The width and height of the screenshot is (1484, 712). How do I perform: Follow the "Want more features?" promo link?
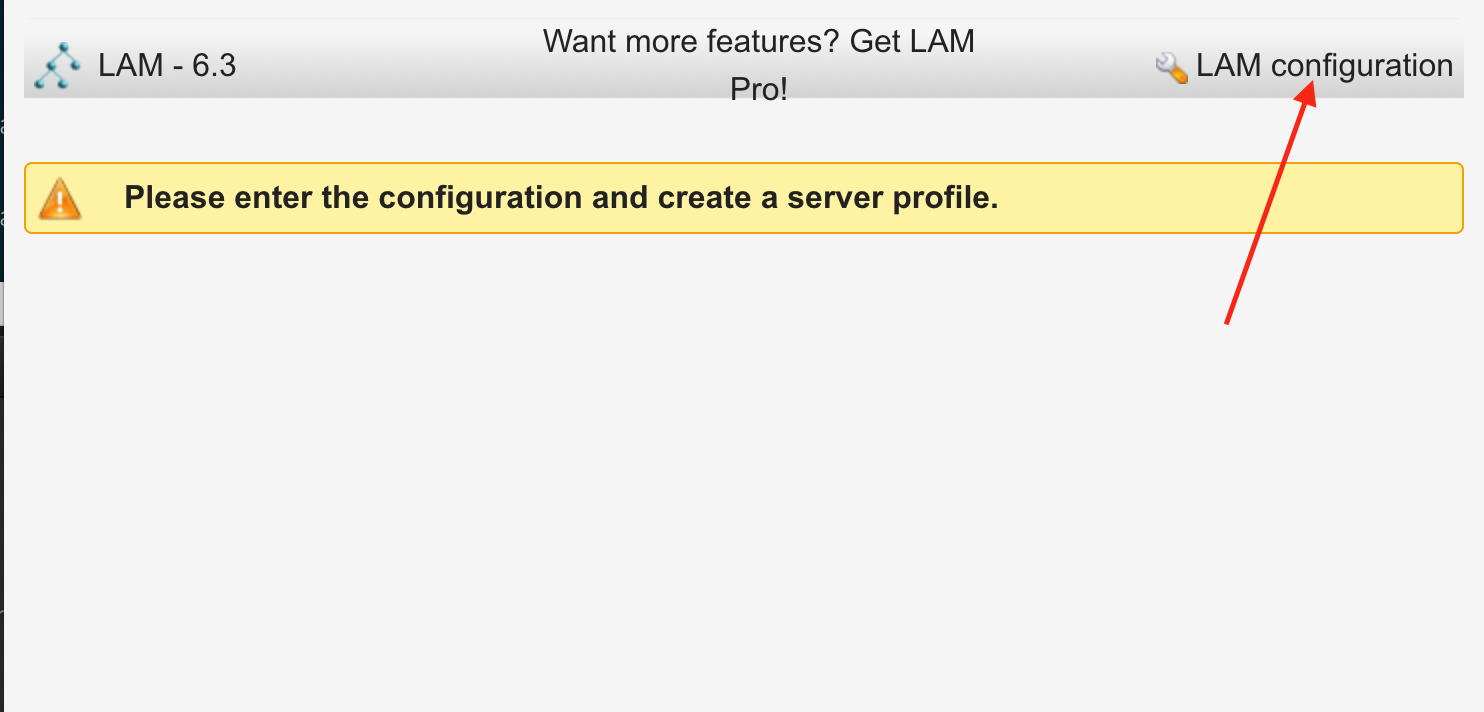[x=758, y=42]
